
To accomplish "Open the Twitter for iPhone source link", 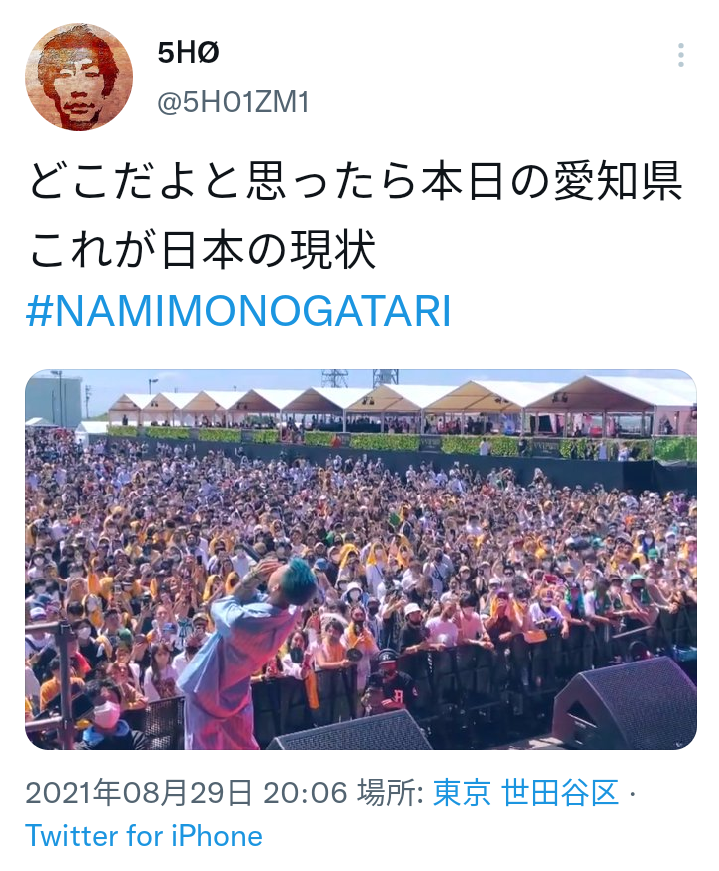I will tap(144, 836).
